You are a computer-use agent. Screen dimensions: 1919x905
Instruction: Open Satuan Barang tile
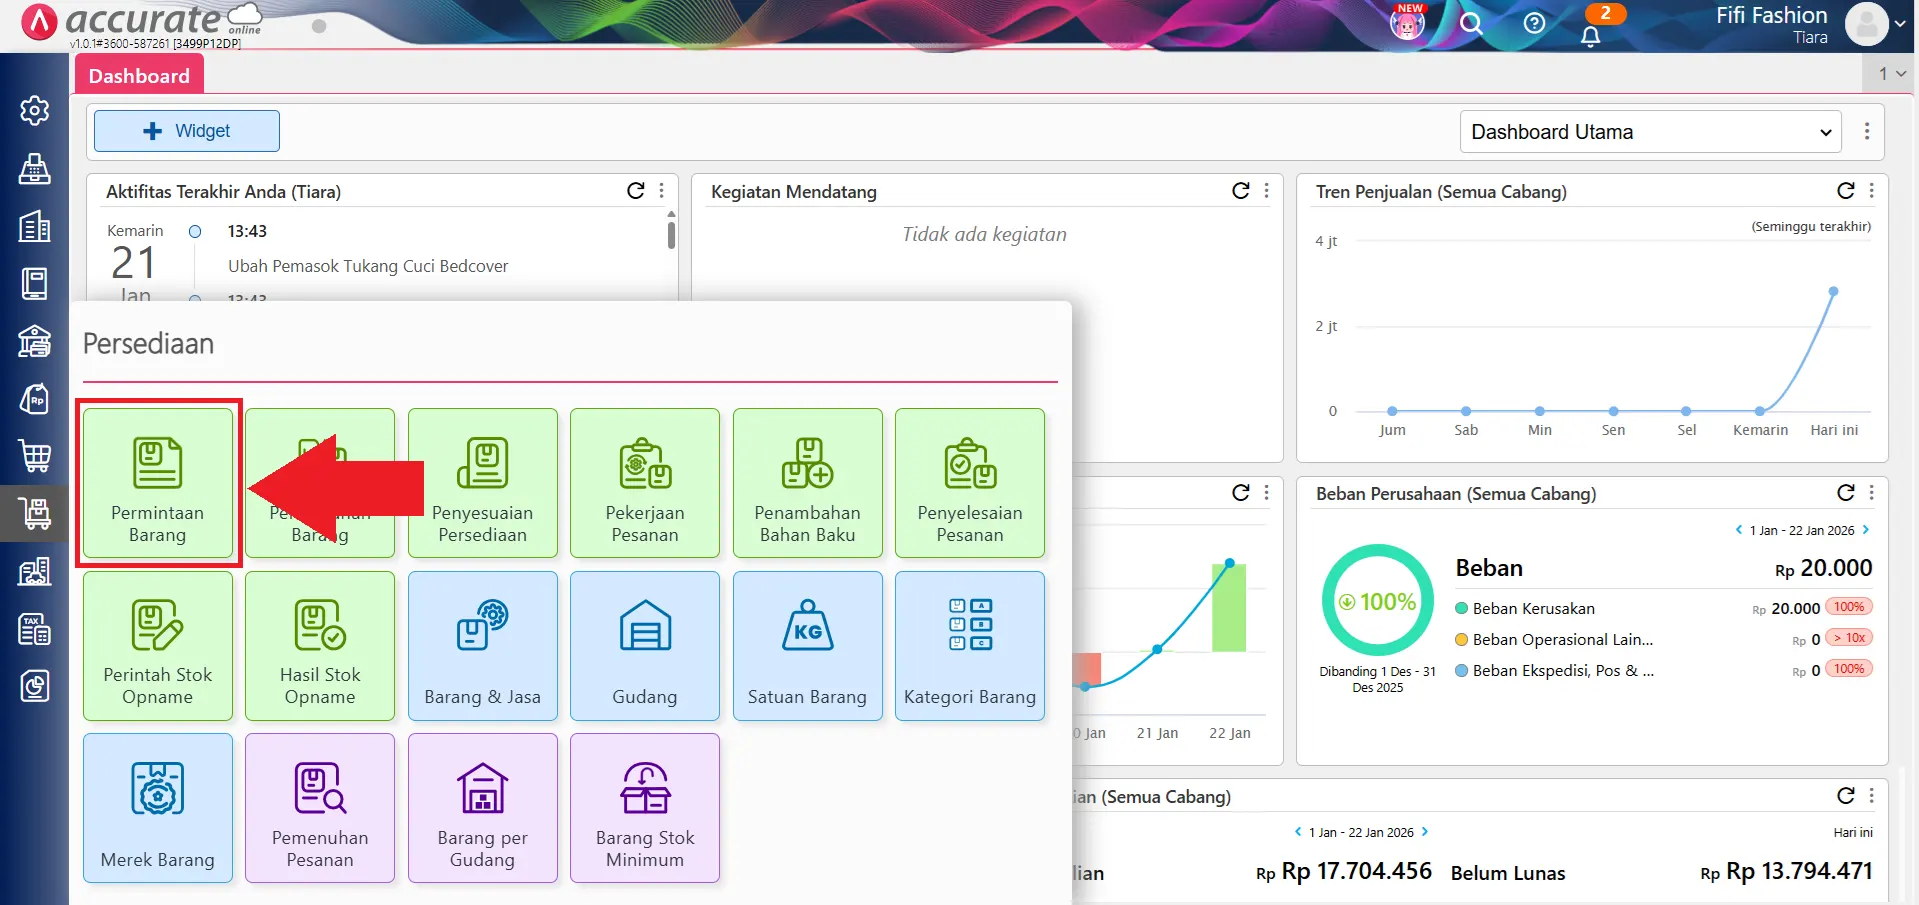(x=807, y=645)
